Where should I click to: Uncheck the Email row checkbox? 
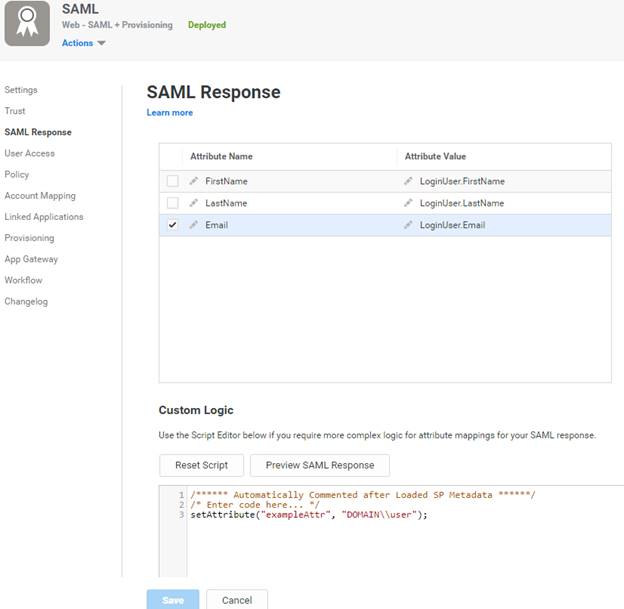tap(172, 225)
